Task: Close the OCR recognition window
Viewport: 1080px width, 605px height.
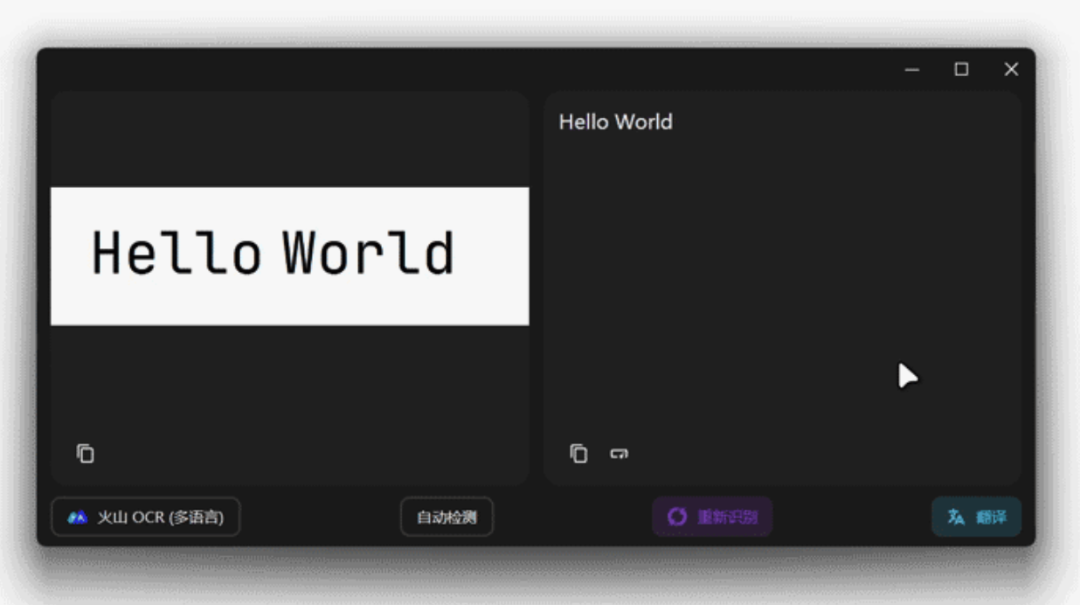Action: [1011, 69]
